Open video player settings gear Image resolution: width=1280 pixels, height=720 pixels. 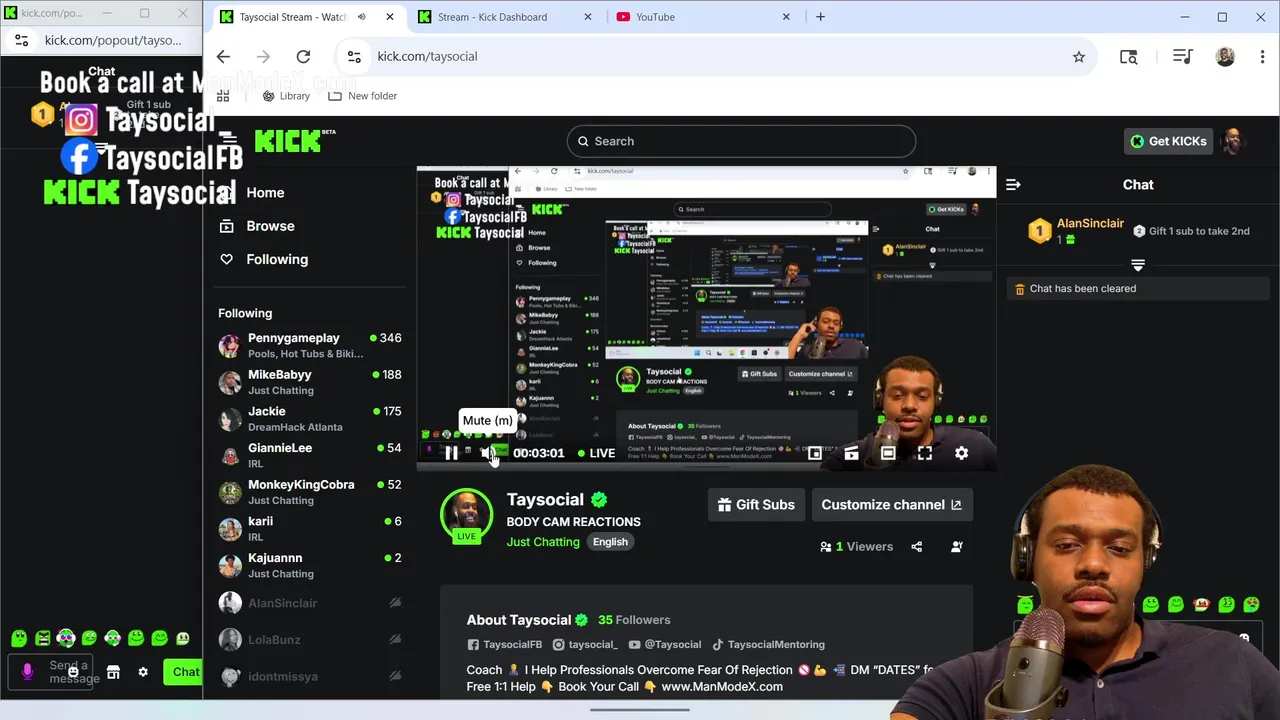point(961,453)
